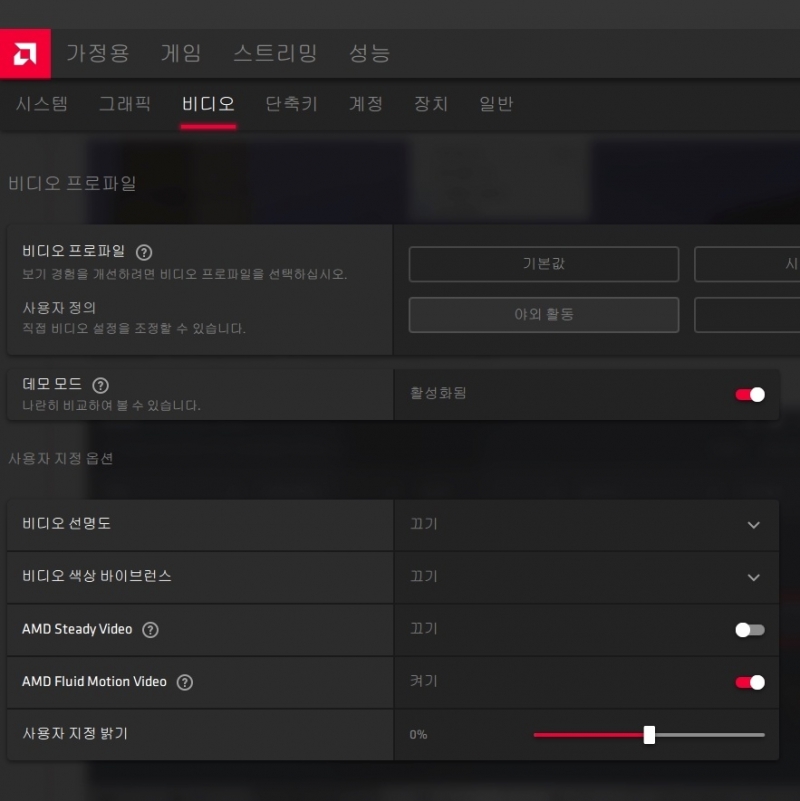
Task: Click the 사용자 지정 옵션 heading
Action: pyautogui.click(x=61, y=458)
